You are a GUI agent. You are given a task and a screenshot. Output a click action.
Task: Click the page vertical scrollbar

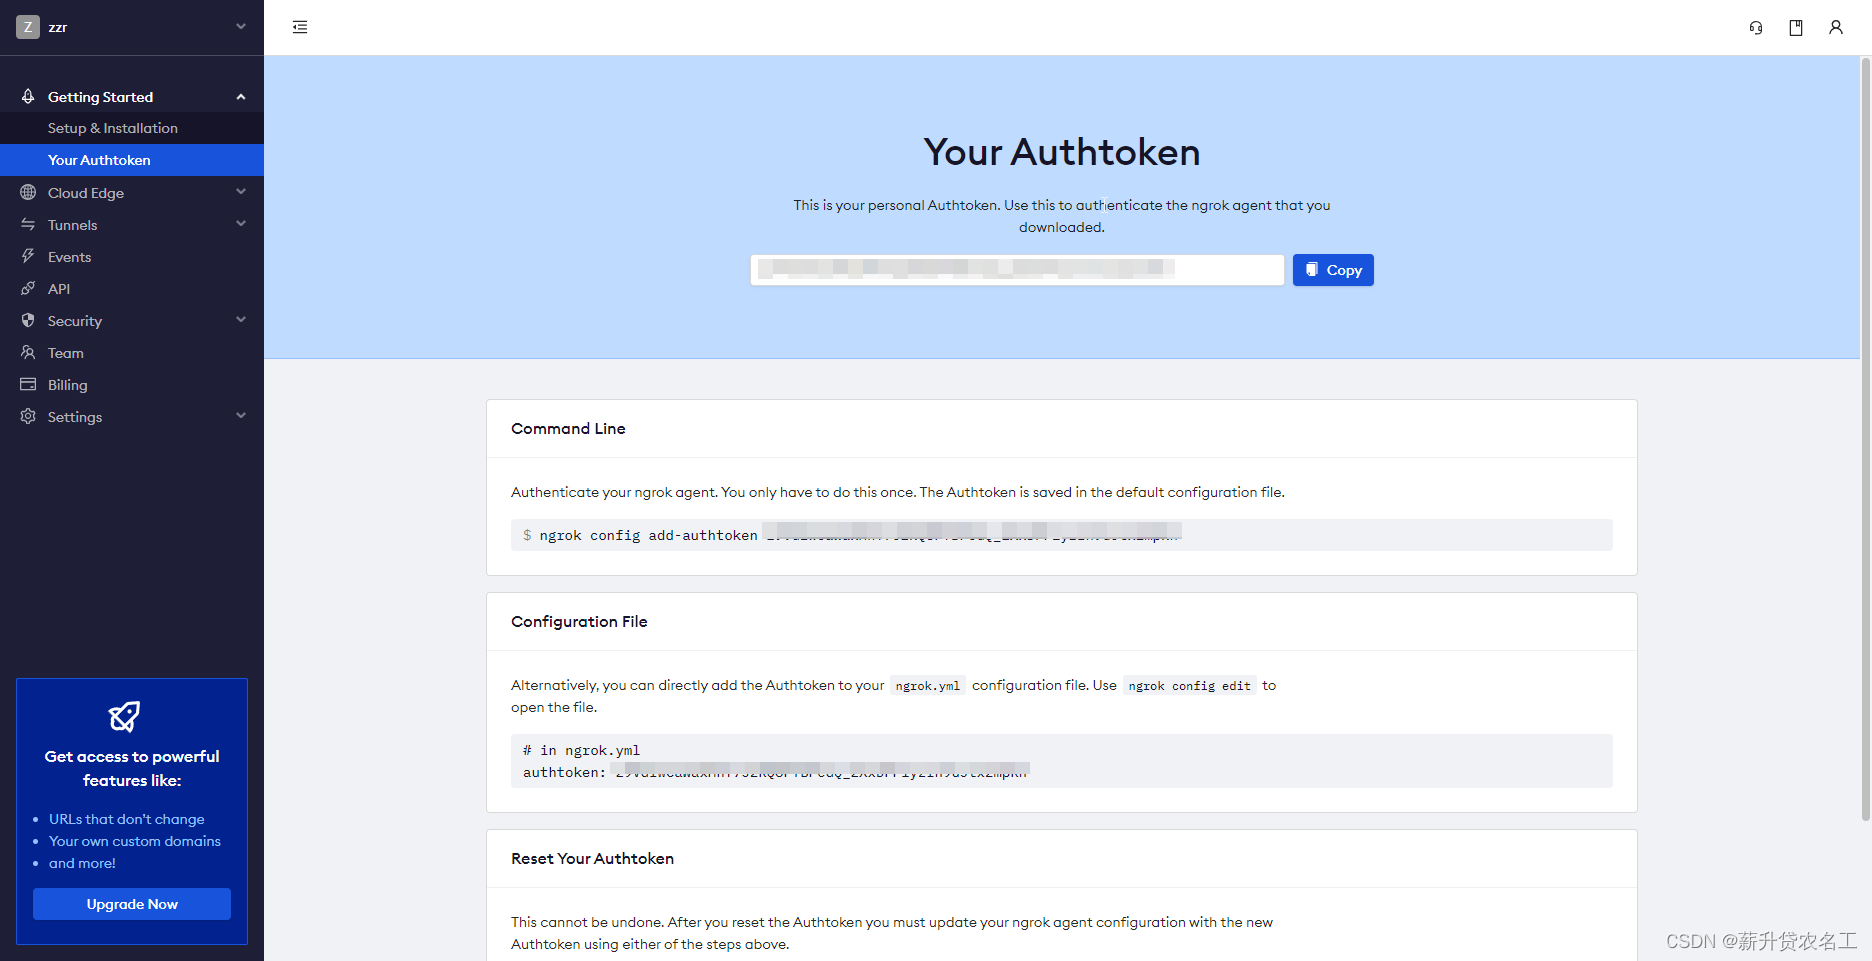pos(1865,440)
